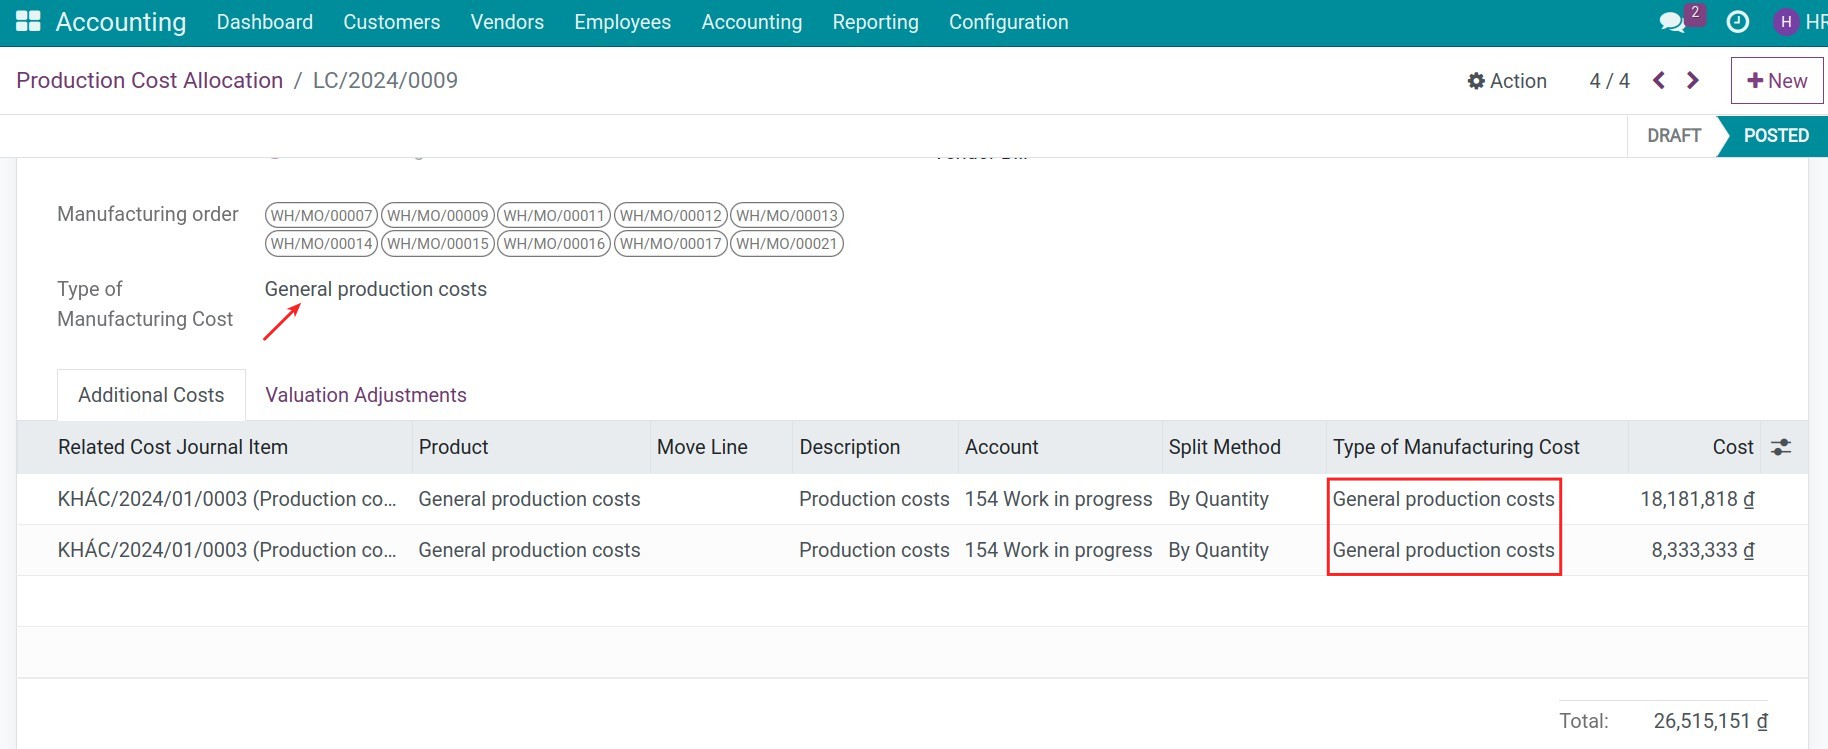Viewport: 1828px width, 749px height.
Task: Click the New record button
Action: pos(1777,81)
